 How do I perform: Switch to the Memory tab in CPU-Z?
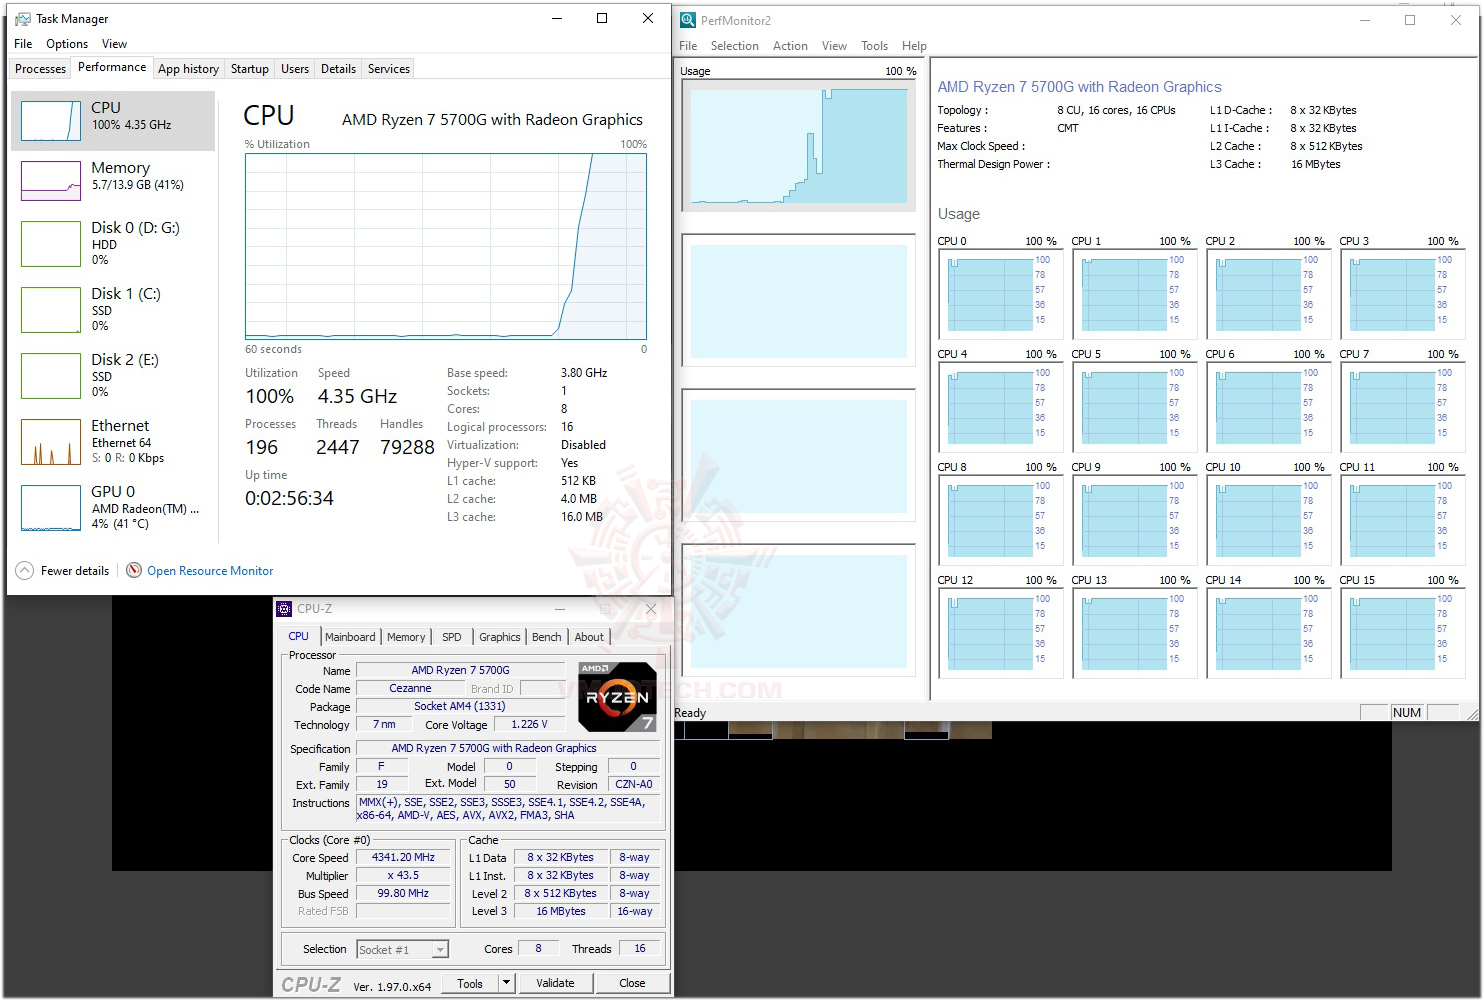[406, 637]
